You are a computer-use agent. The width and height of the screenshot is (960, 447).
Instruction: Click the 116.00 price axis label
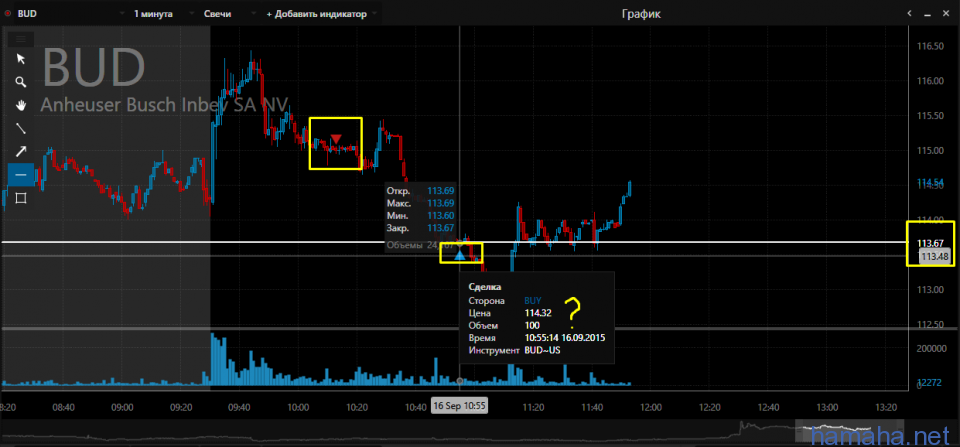coord(930,80)
